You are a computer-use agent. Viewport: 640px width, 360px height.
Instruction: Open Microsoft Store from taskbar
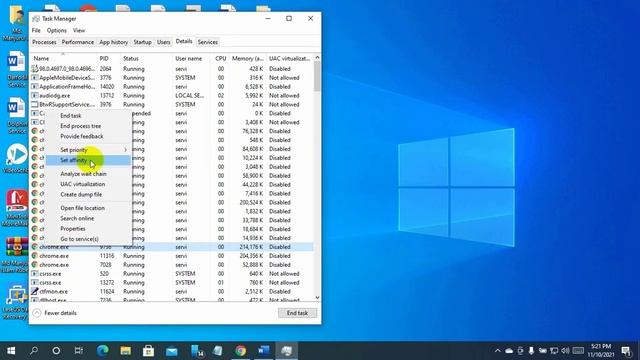pyautogui.click(x=149, y=351)
